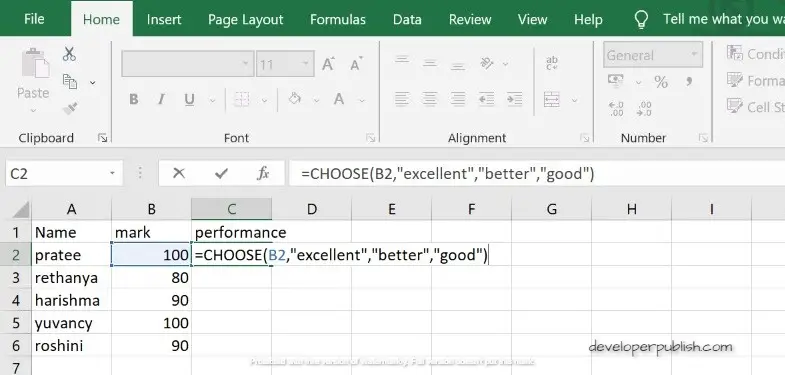Viewport: 785px width, 375px height.
Task: Open Insert Function fx dialog
Action: 263,174
